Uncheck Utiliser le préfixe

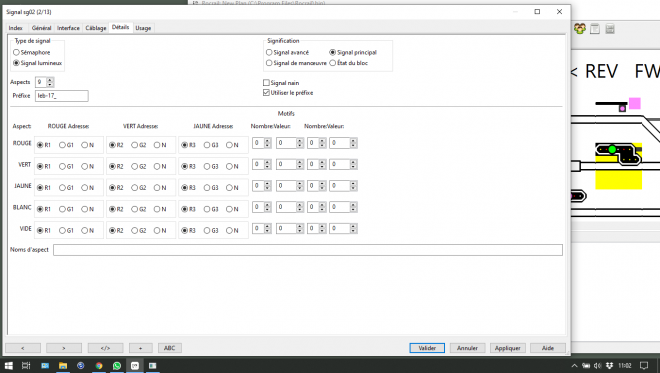(x=266, y=93)
